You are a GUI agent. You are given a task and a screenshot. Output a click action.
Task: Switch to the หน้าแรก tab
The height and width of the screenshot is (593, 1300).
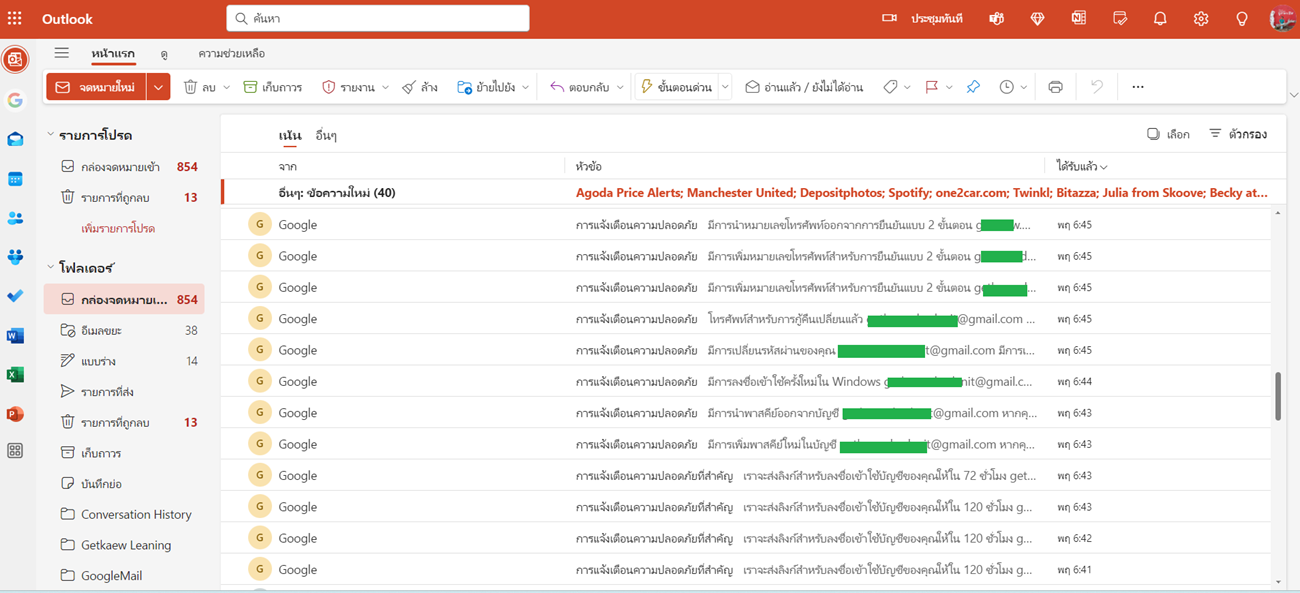113,53
